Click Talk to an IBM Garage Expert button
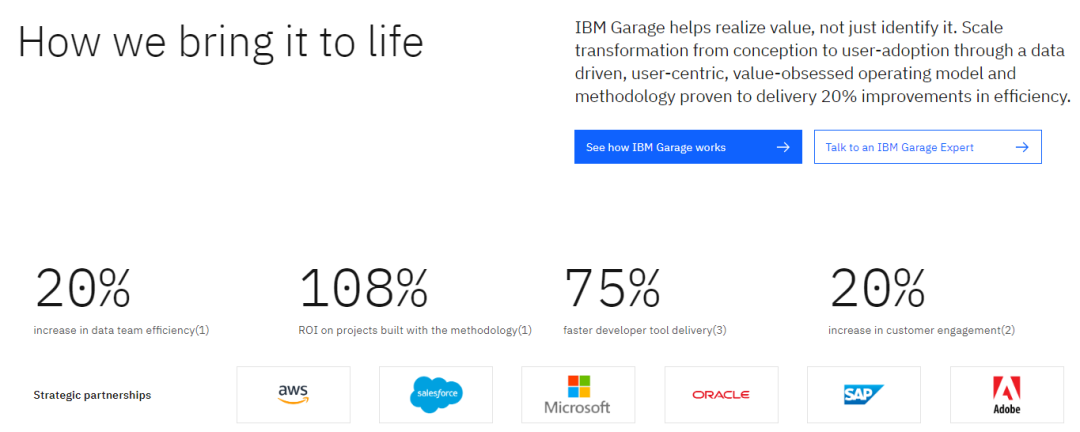Image resolution: width=1080 pixels, height=432 pixels. click(928, 147)
